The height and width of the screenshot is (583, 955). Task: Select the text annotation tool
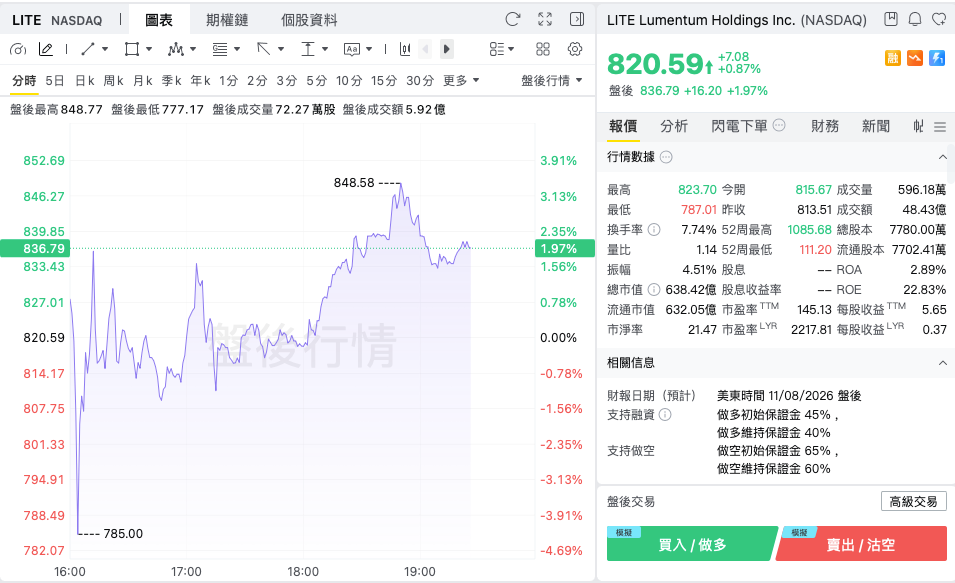[352, 49]
